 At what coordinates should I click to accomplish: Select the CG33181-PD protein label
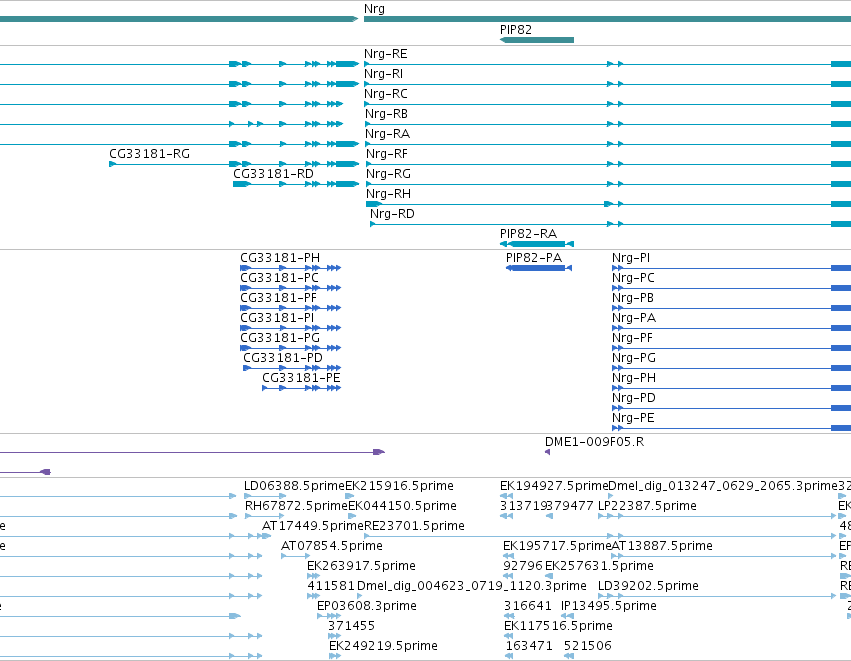283,358
